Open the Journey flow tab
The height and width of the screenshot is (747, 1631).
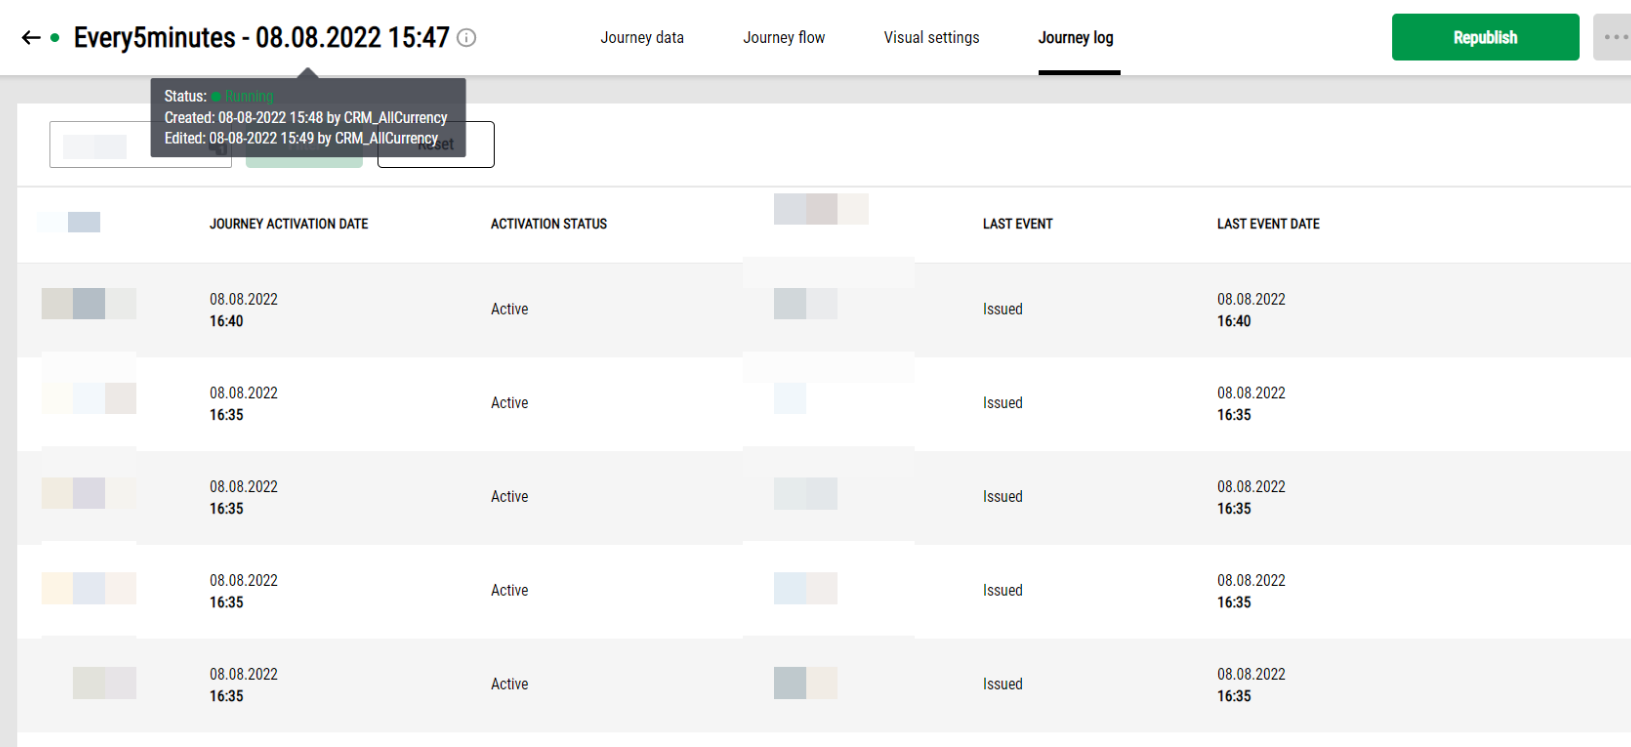tap(784, 38)
